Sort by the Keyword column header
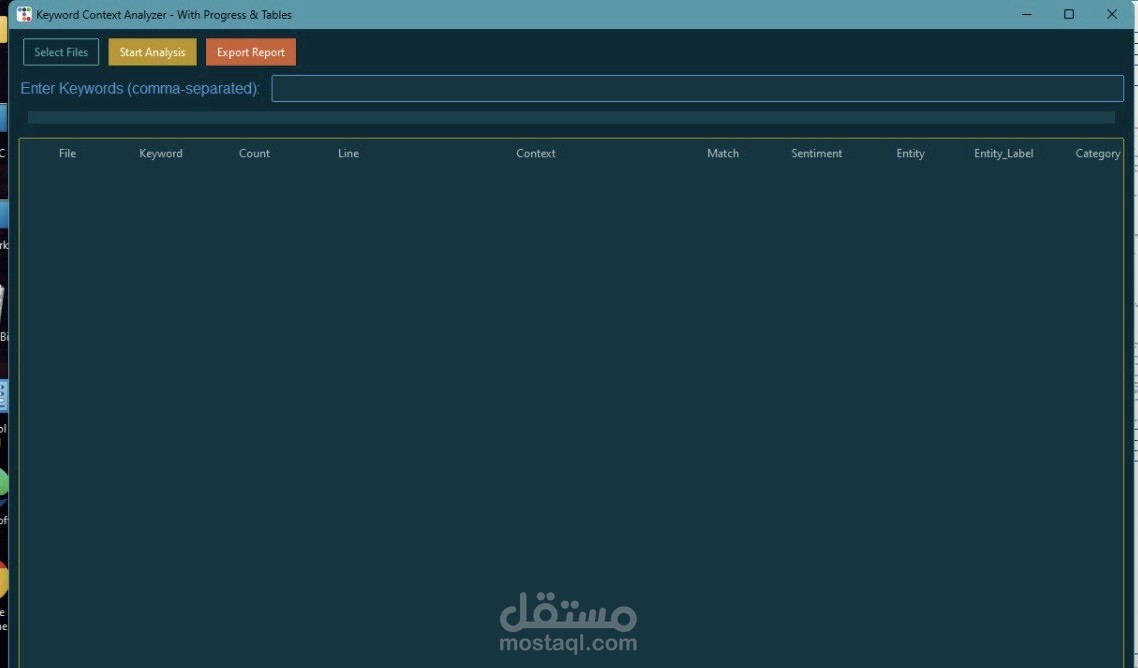 point(161,153)
